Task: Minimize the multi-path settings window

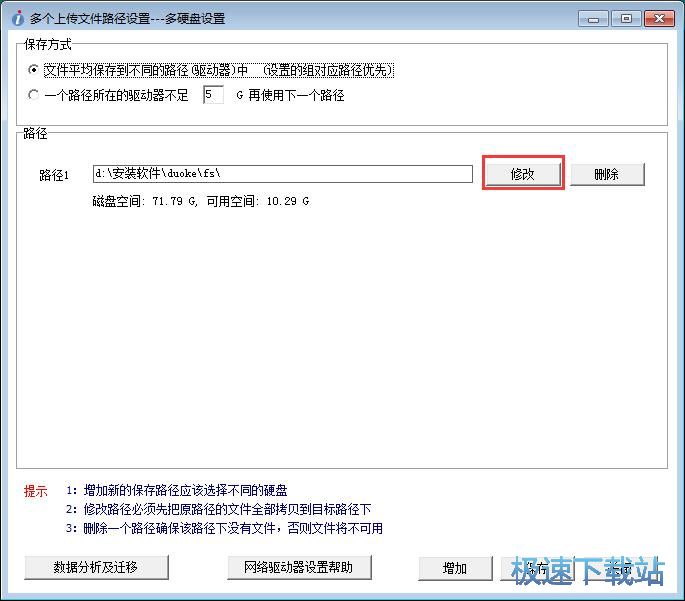Action: pos(593,19)
